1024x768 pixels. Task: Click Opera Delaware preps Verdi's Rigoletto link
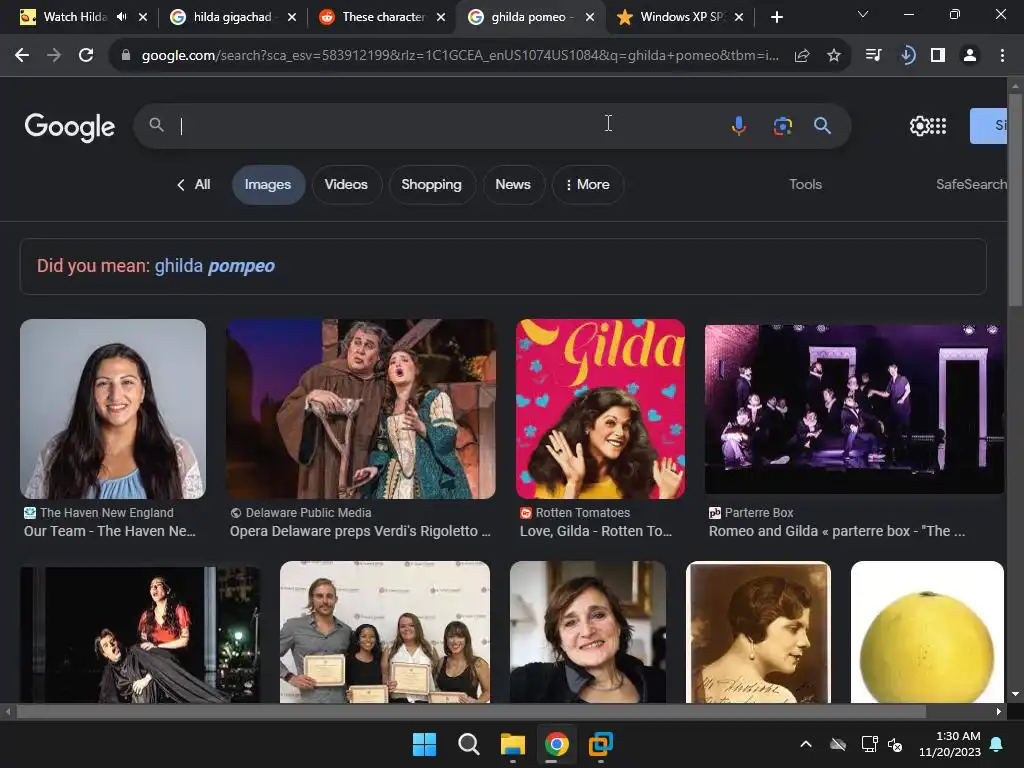click(x=360, y=531)
